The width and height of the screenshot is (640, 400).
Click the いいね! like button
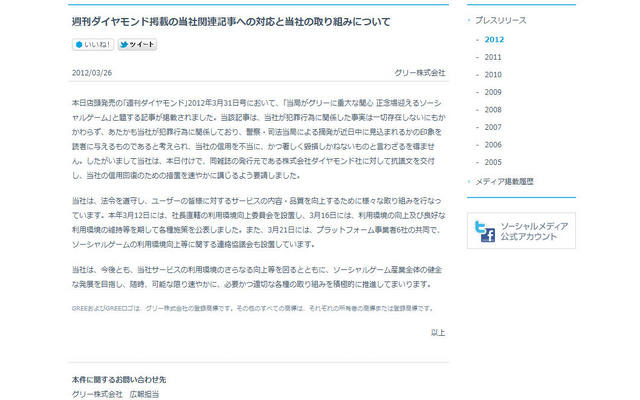coord(93,44)
